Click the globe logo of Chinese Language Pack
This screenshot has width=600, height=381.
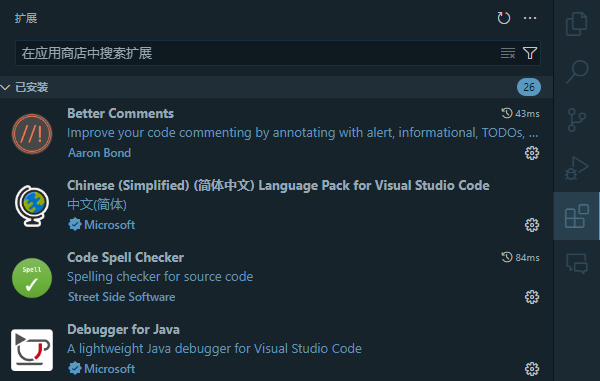click(32, 206)
